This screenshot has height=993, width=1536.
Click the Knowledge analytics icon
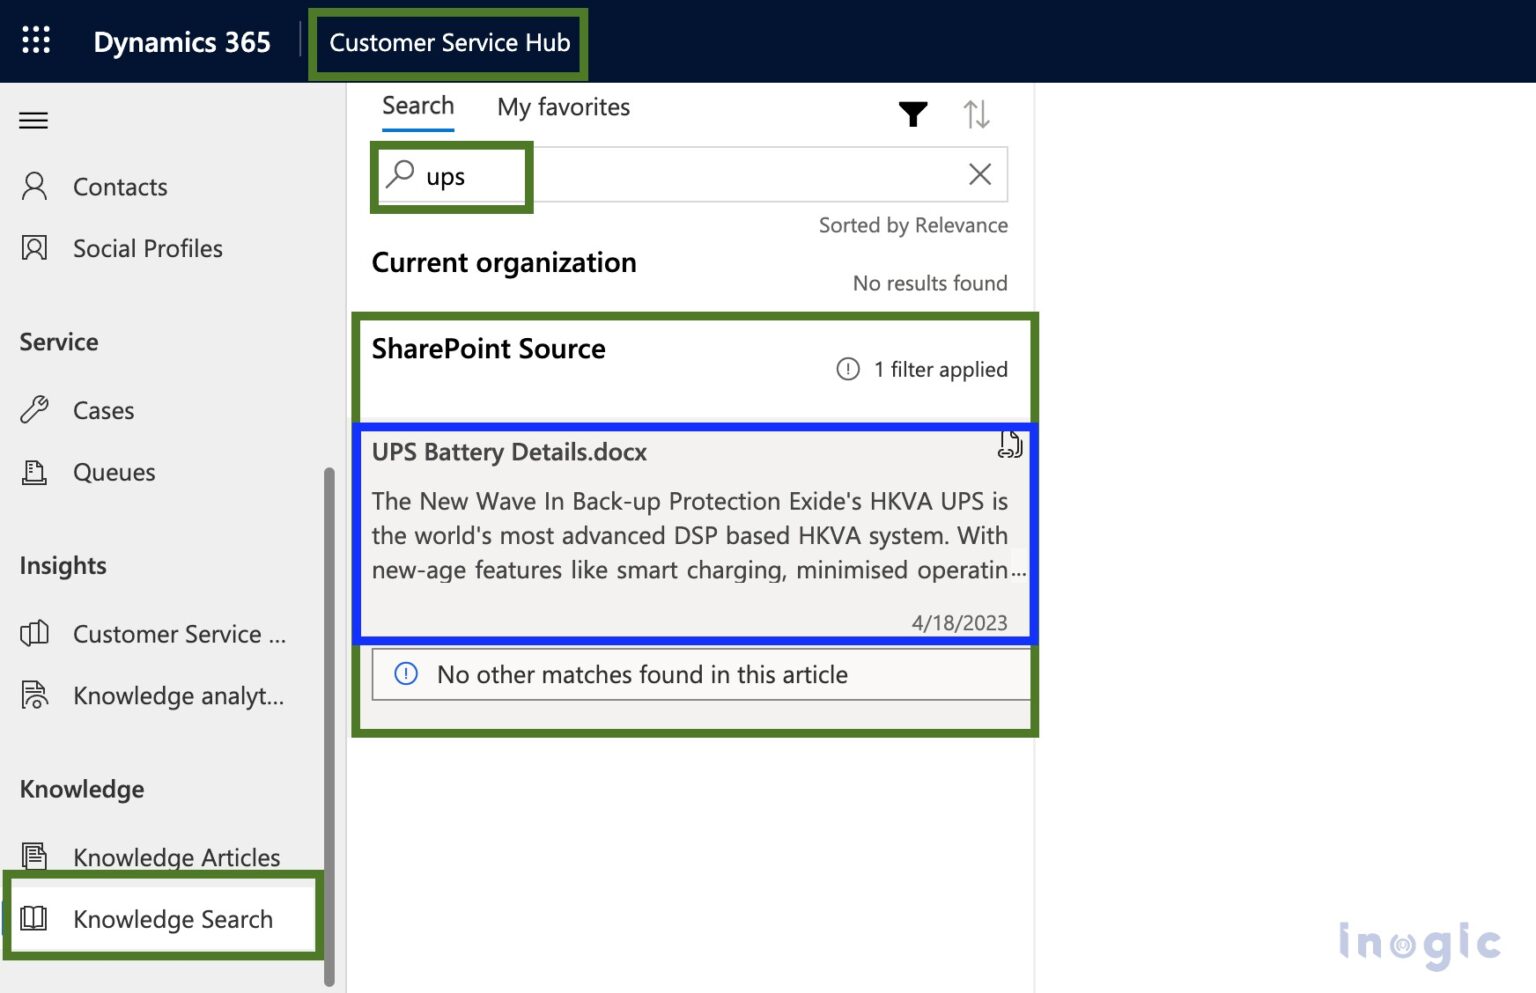pos(34,695)
